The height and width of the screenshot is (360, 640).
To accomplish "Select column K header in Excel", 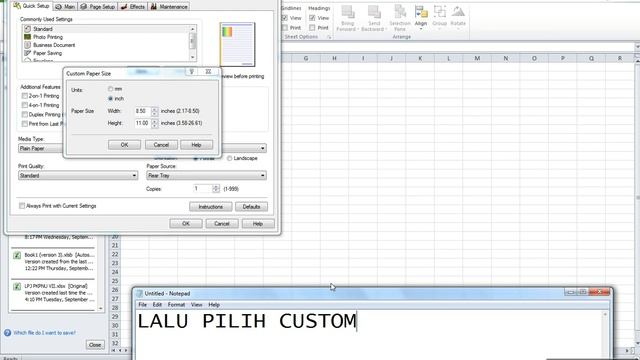I will (x=420, y=58).
